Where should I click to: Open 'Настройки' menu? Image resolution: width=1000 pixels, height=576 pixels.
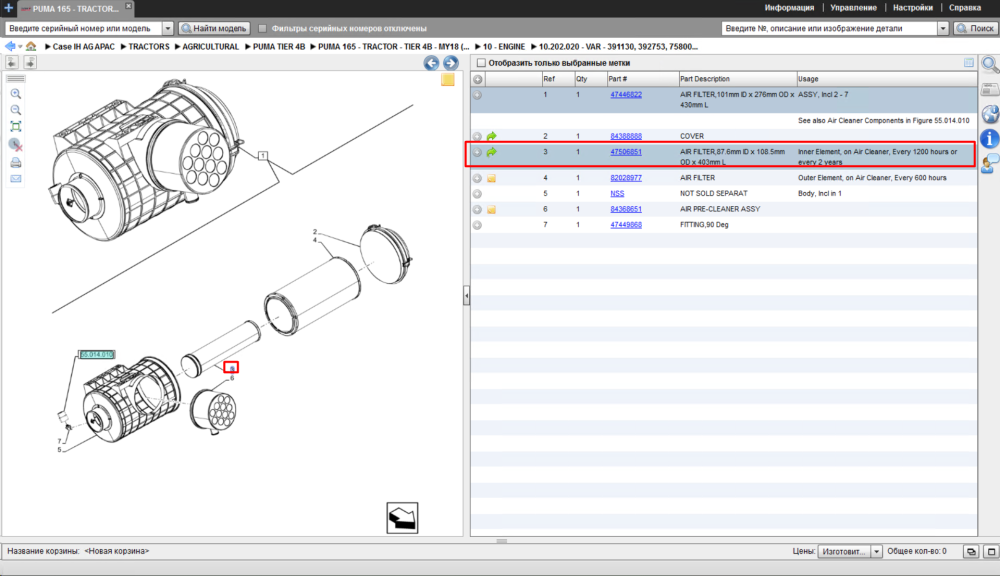click(x=913, y=8)
